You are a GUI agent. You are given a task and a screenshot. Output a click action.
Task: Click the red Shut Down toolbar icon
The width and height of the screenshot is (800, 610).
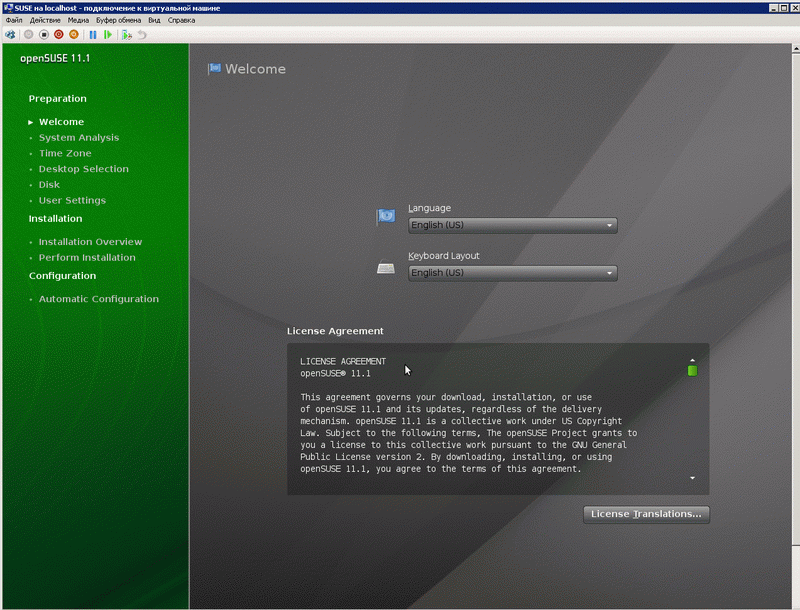click(x=59, y=35)
